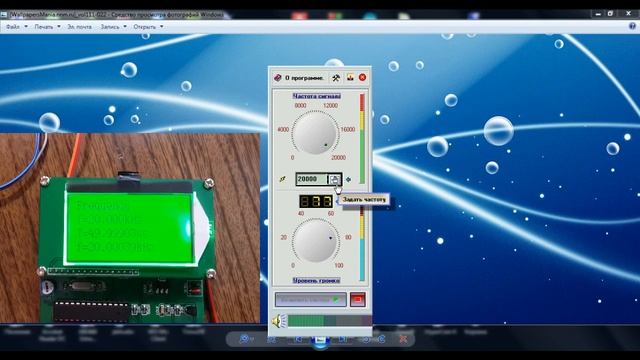Click the 100 mark on volume dial

339,266
